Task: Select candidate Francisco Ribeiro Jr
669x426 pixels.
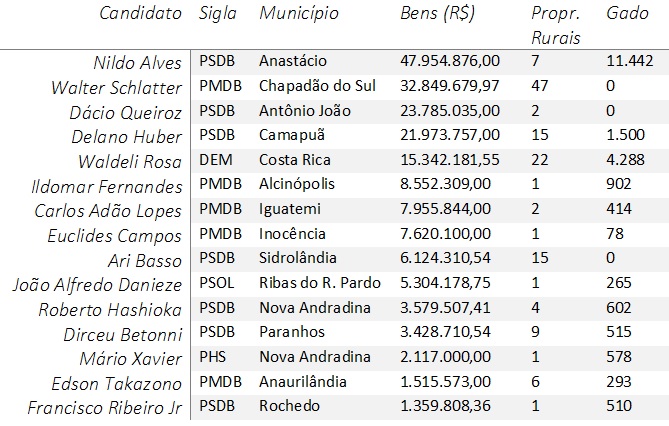Action: pyautogui.click(x=105, y=408)
